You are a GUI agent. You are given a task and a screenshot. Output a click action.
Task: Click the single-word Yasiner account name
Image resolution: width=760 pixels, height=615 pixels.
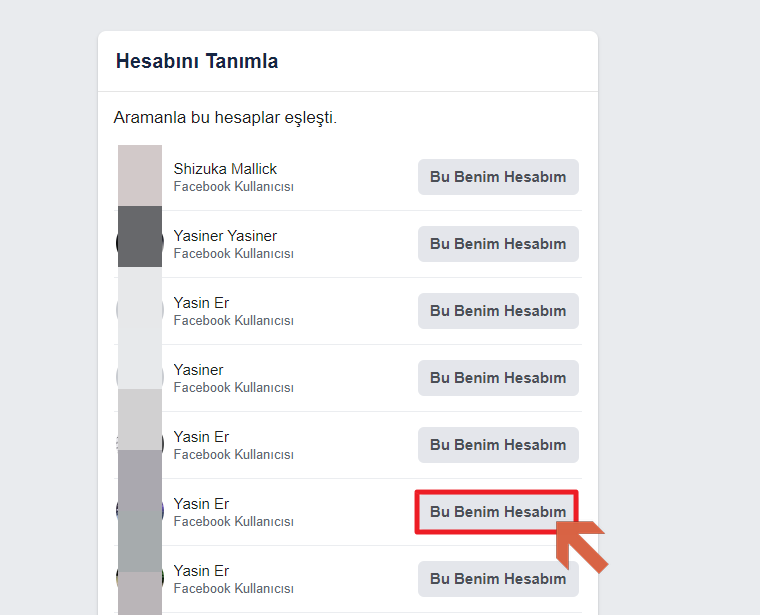tap(198, 370)
